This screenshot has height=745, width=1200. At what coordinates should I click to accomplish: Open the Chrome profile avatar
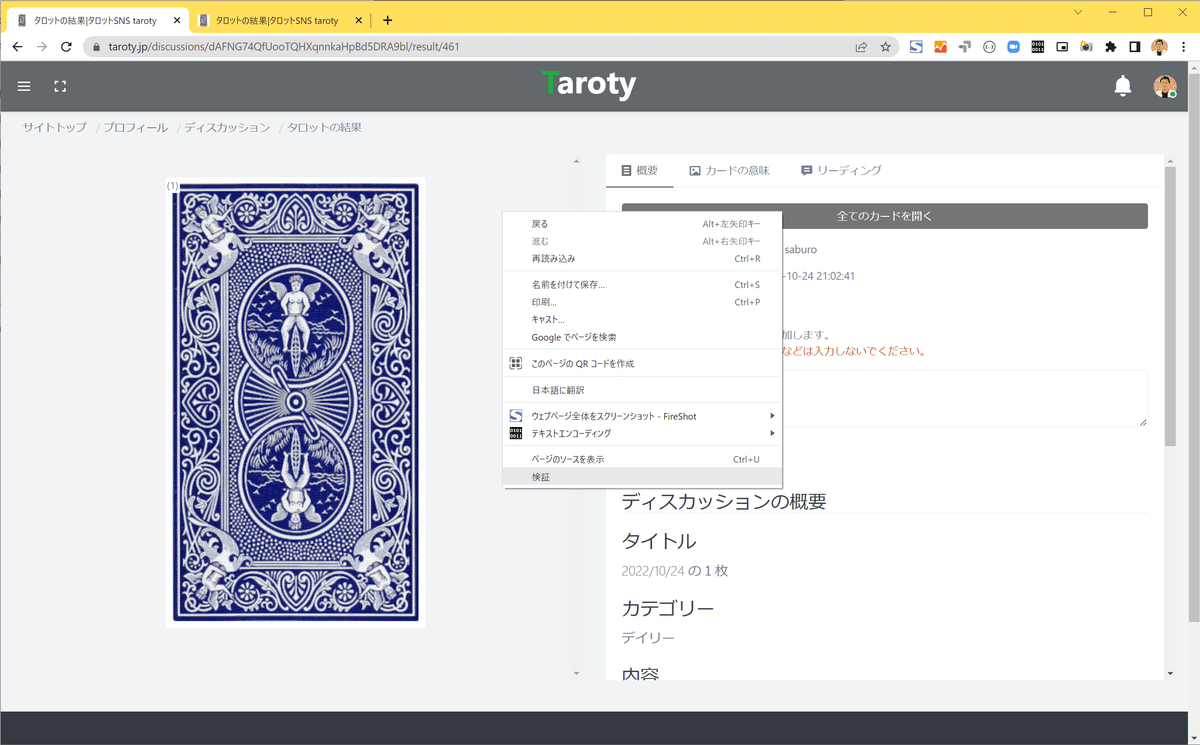point(1159,47)
